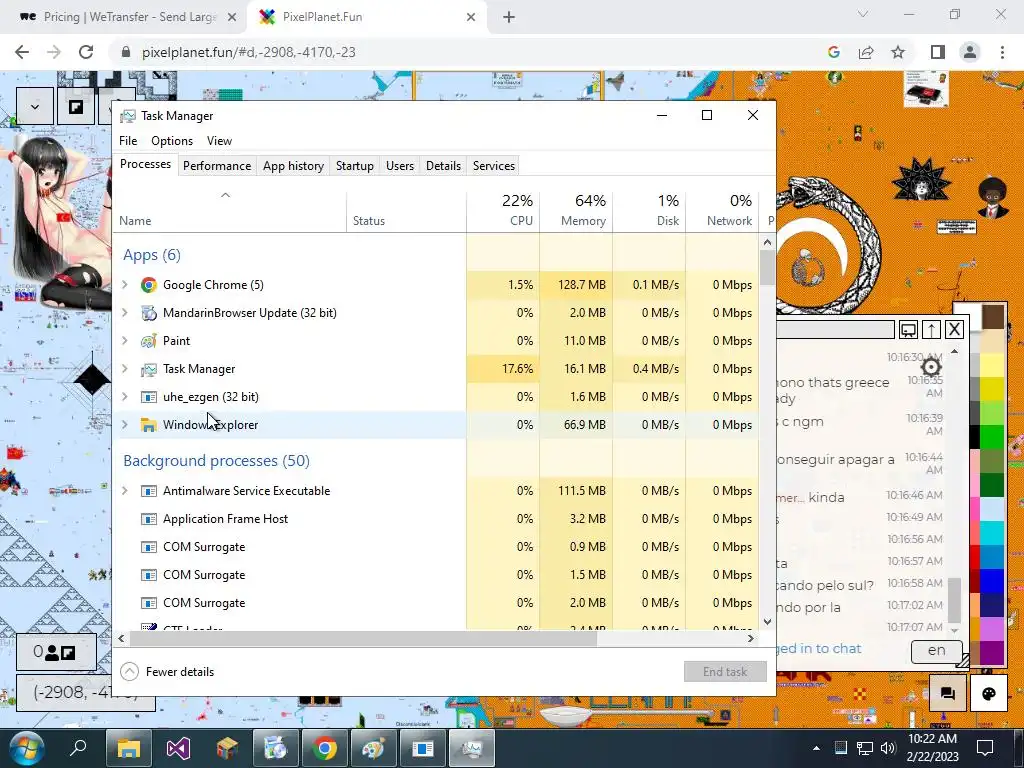
Task: Open taskbar Search magnifier
Action: point(78,748)
